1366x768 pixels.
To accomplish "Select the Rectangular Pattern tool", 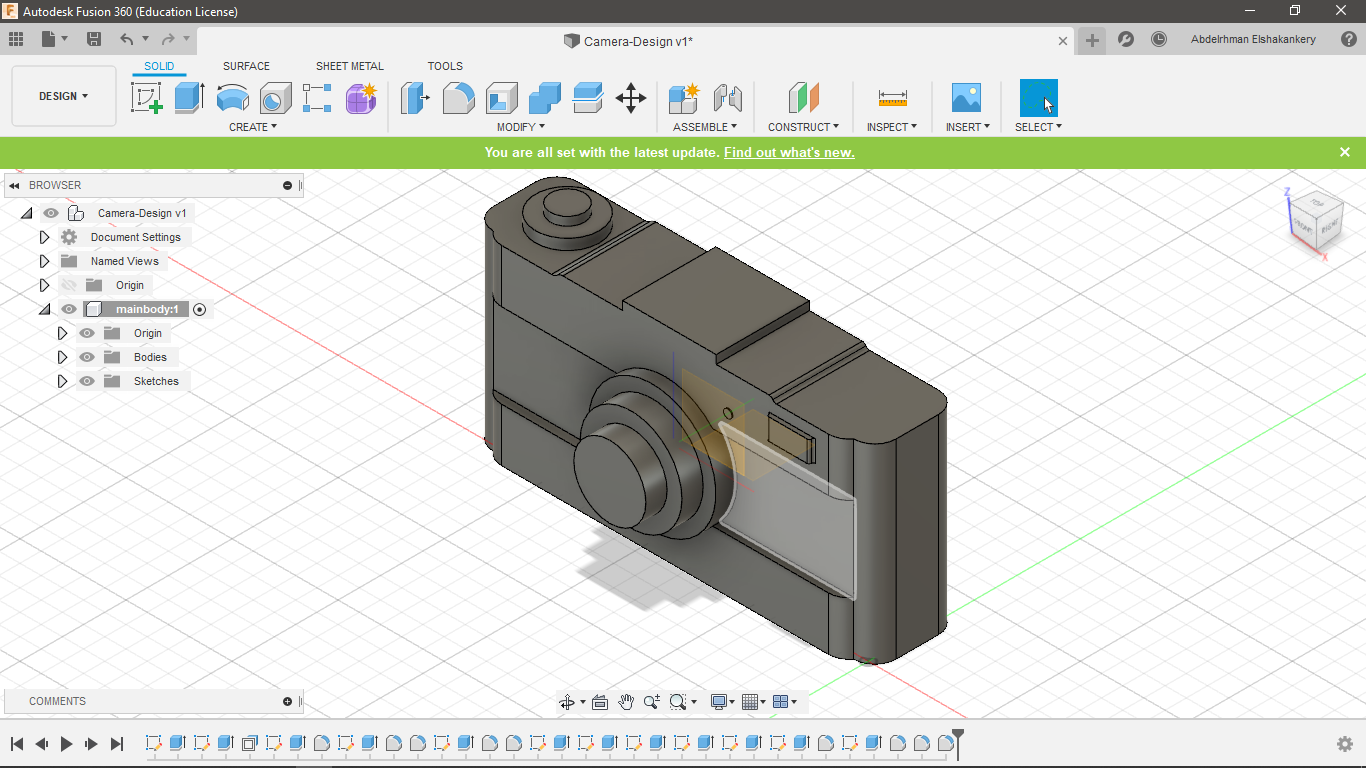I will tap(317, 98).
